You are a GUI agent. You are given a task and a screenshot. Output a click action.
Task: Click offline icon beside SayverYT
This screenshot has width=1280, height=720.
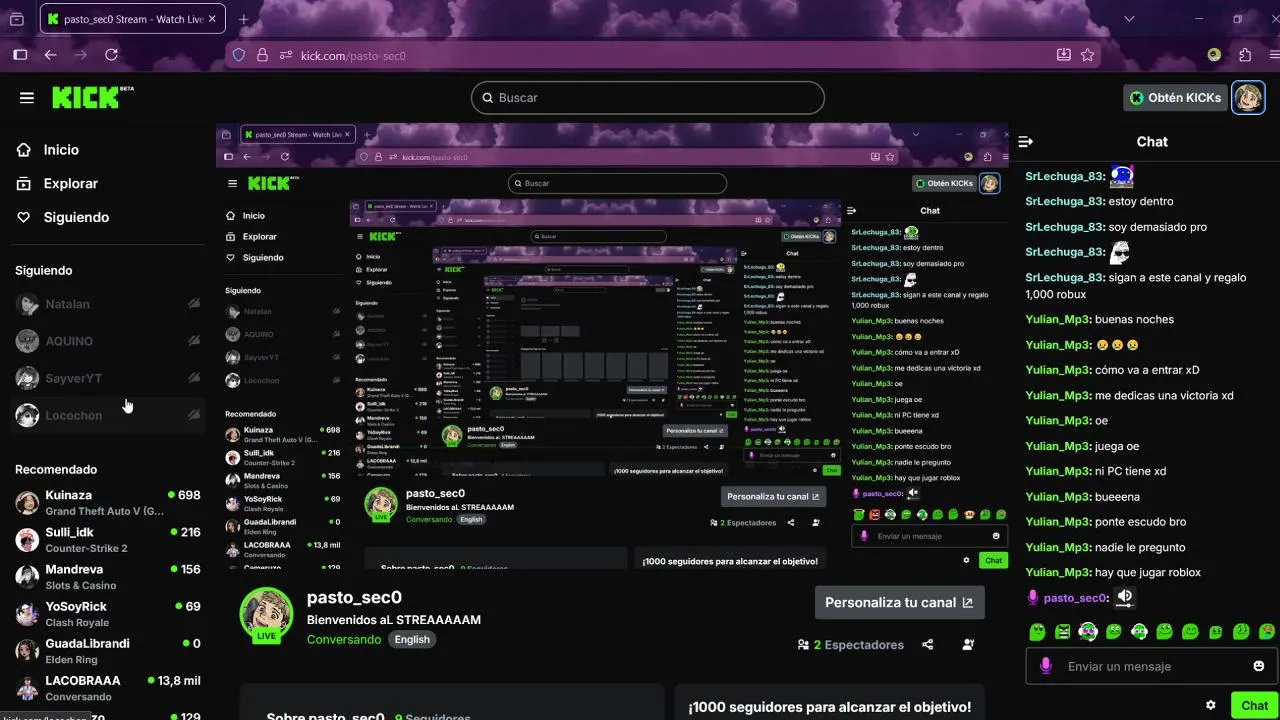[x=194, y=378]
